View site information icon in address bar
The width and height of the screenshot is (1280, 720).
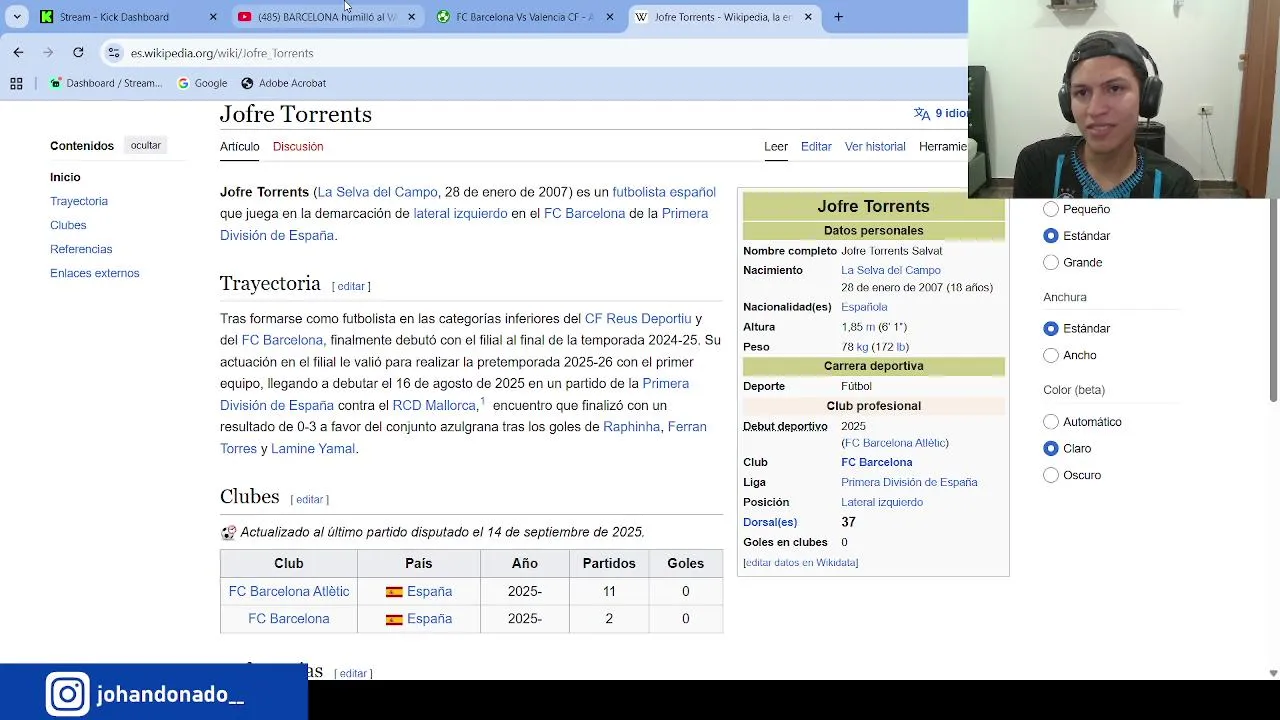114,53
